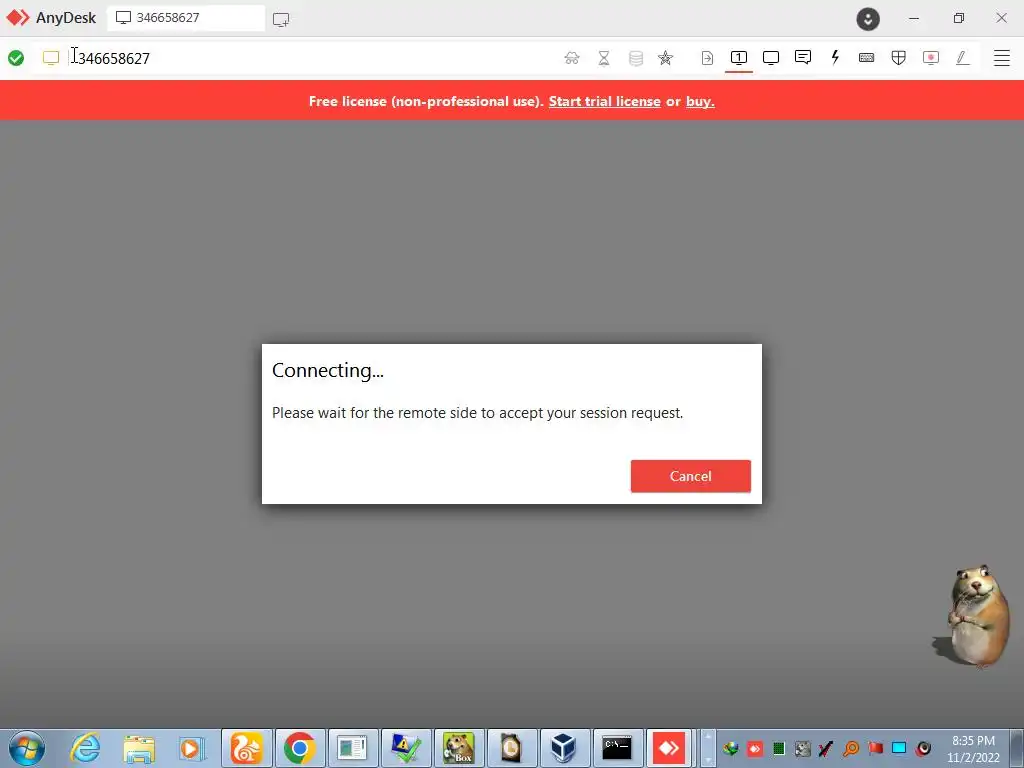Select remote monitor 1 icon
The width and height of the screenshot is (1024, 768).
pos(739,58)
